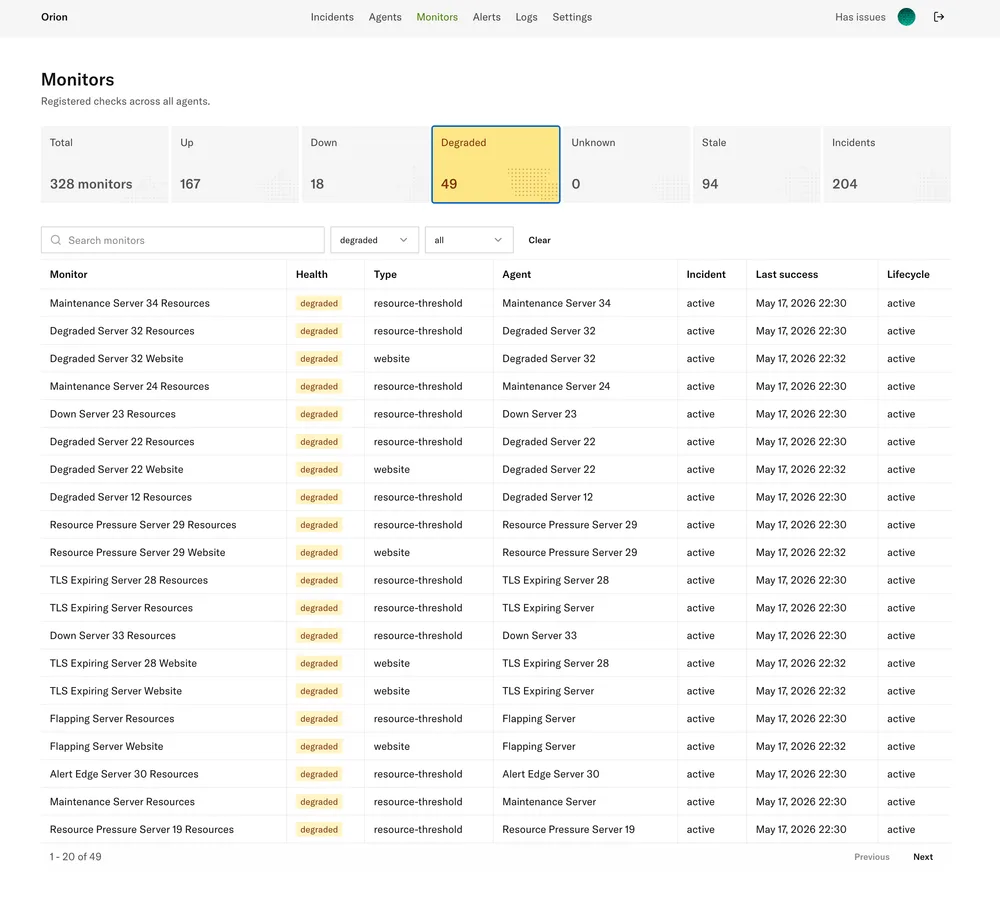The width and height of the screenshot is (1000, 911).
Task: Select monitor "Degraded Server 32 Website"
Action: (117, 359)
